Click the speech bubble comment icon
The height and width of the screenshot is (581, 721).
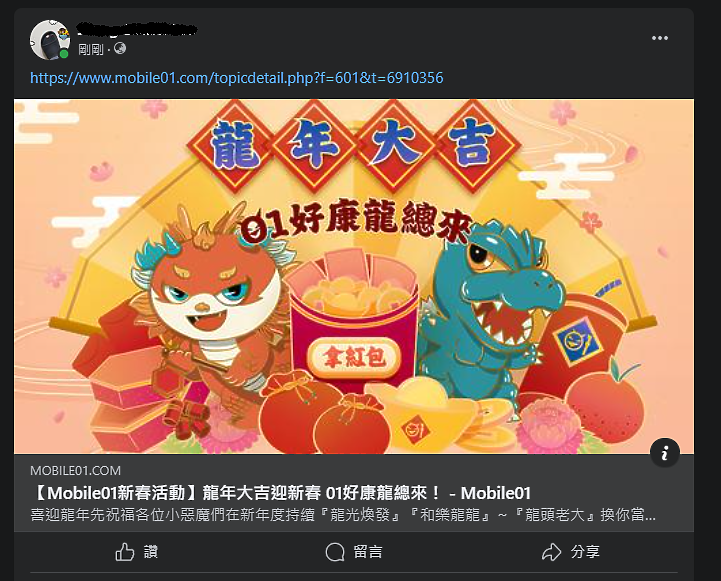335,552
